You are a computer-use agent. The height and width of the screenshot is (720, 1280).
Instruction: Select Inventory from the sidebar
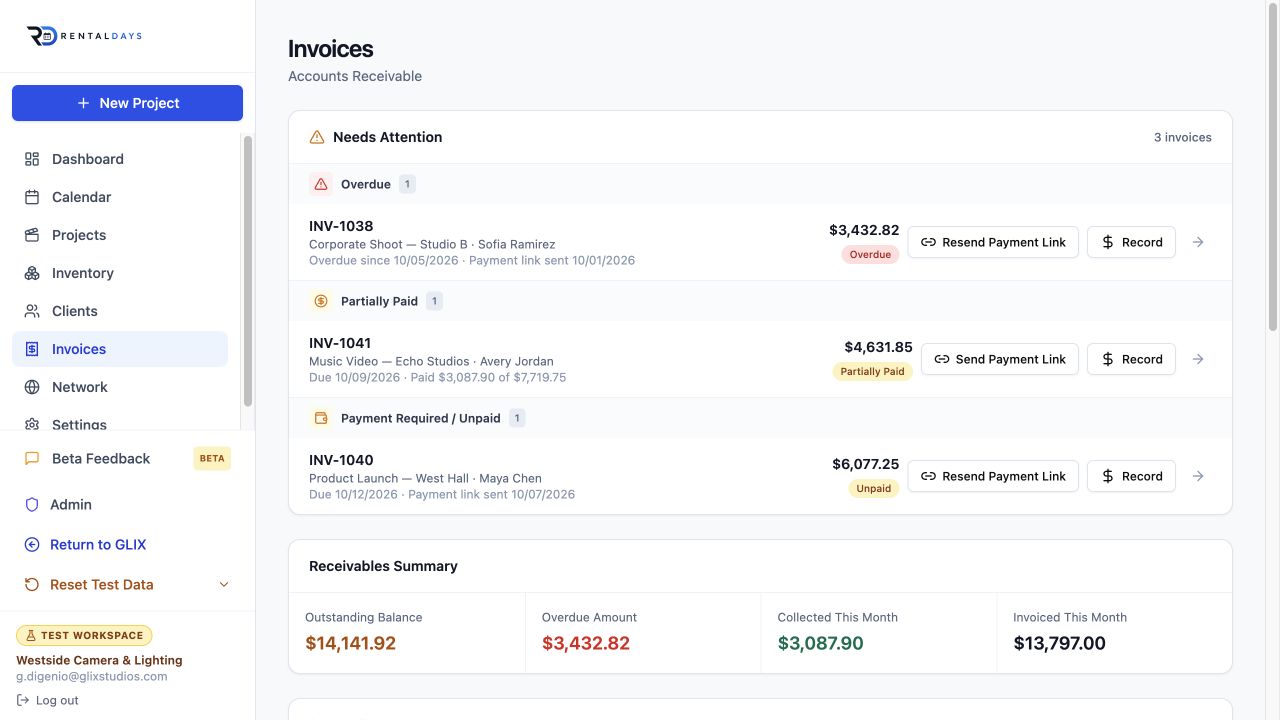coord(120,273)
